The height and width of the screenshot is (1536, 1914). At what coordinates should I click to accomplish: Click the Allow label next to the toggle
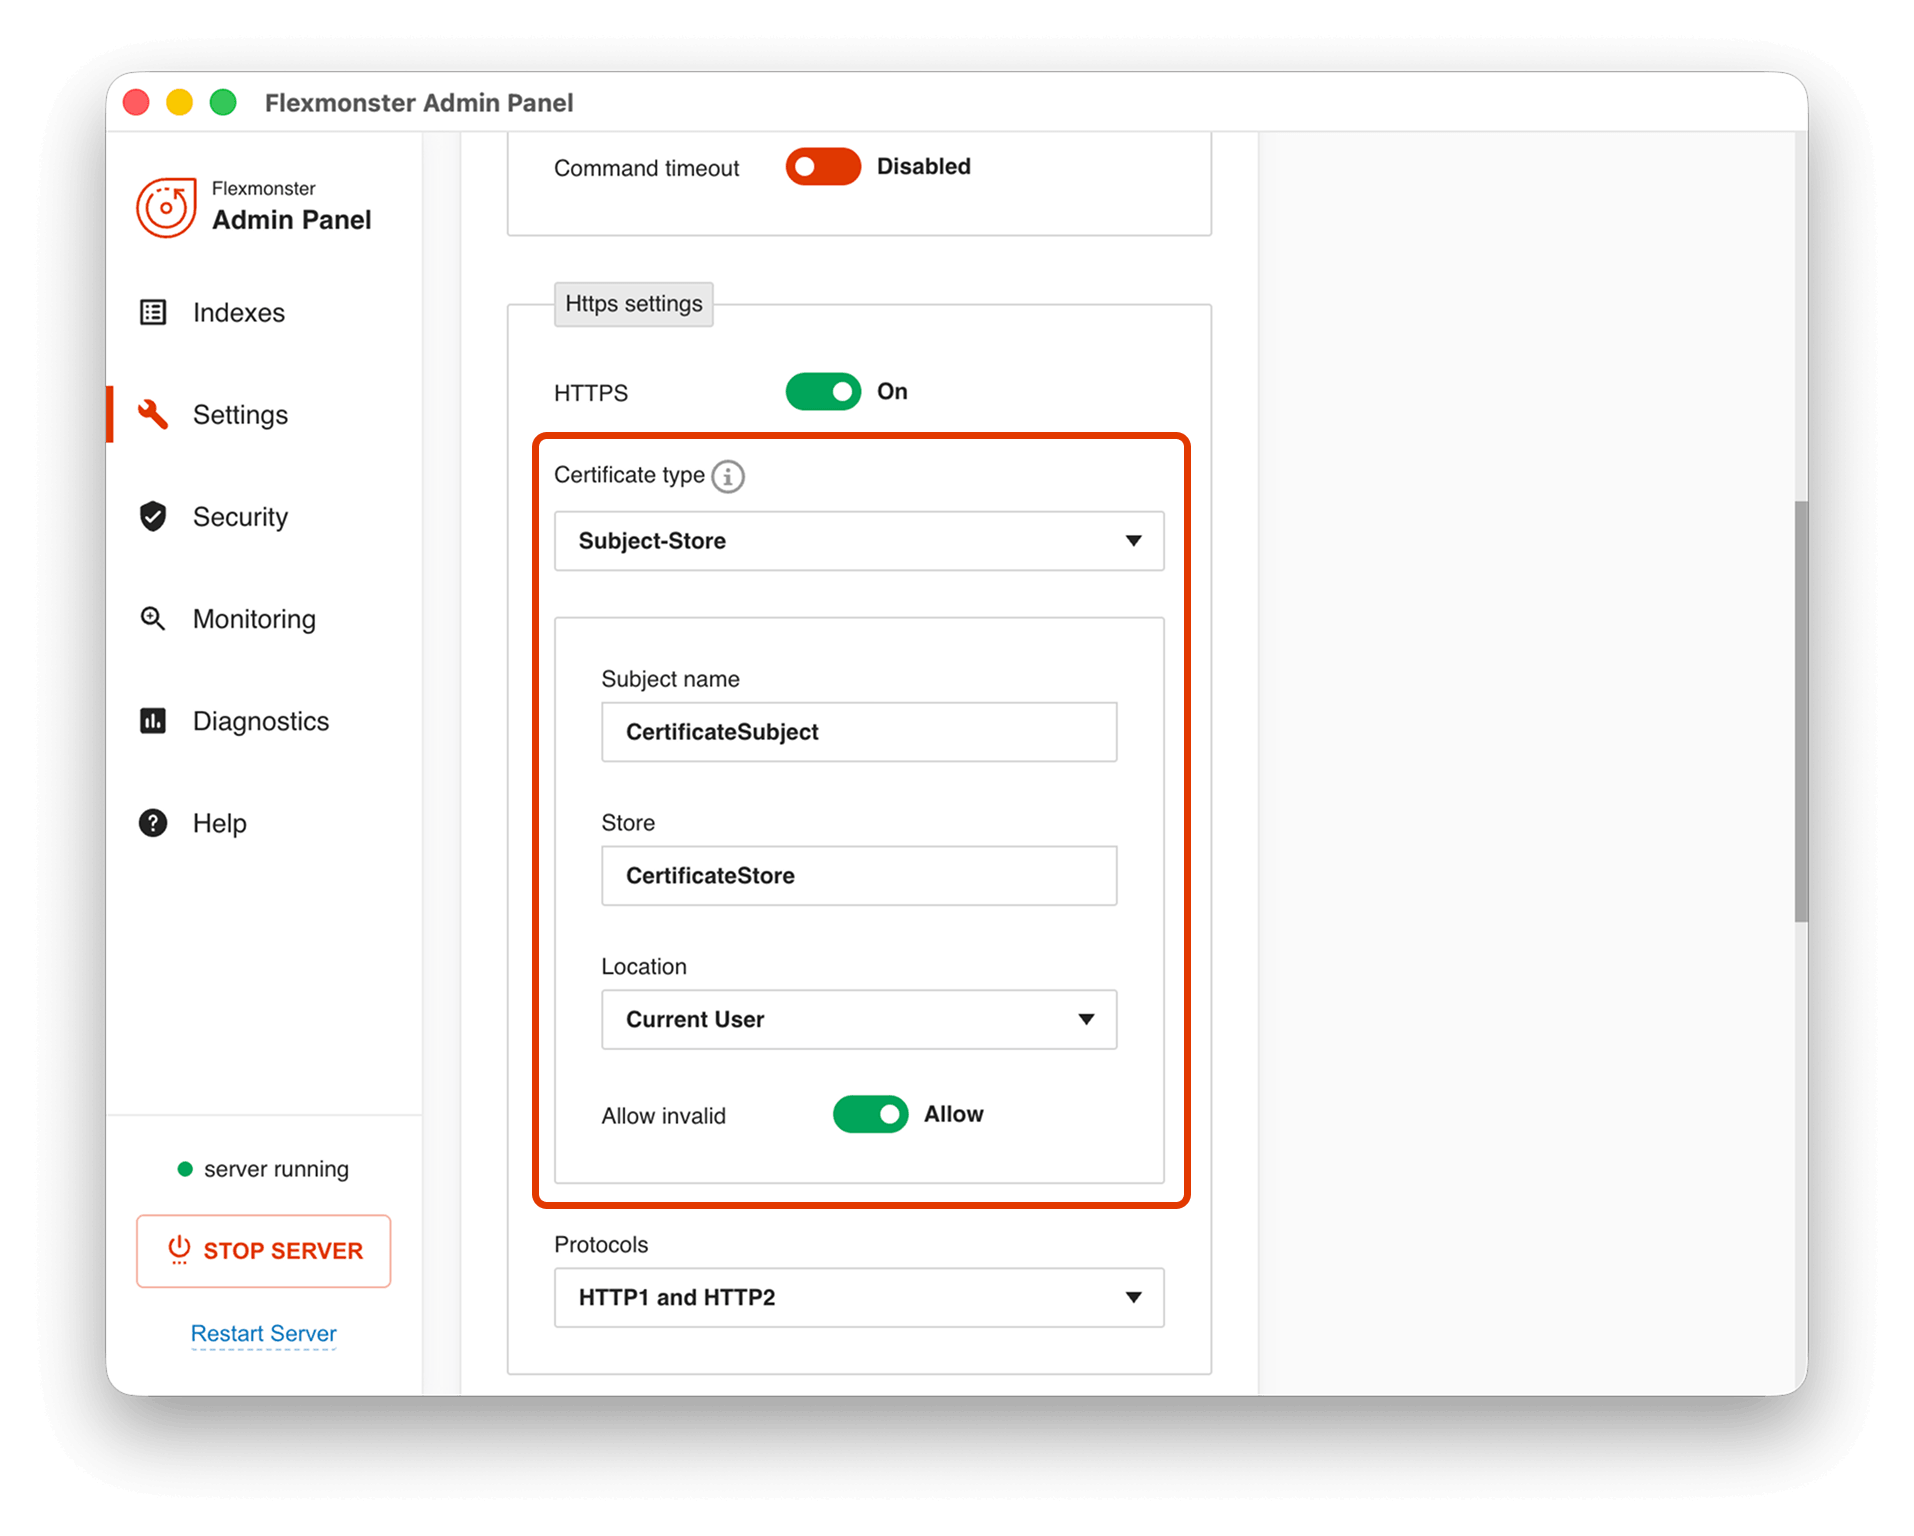click(x=953, y=1113)
